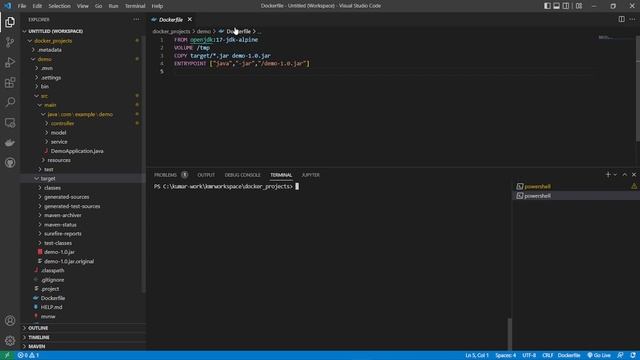Maximize the panel with the up chevron
Viewport: 640px width, 360px height.
click(x=624, y=175)
